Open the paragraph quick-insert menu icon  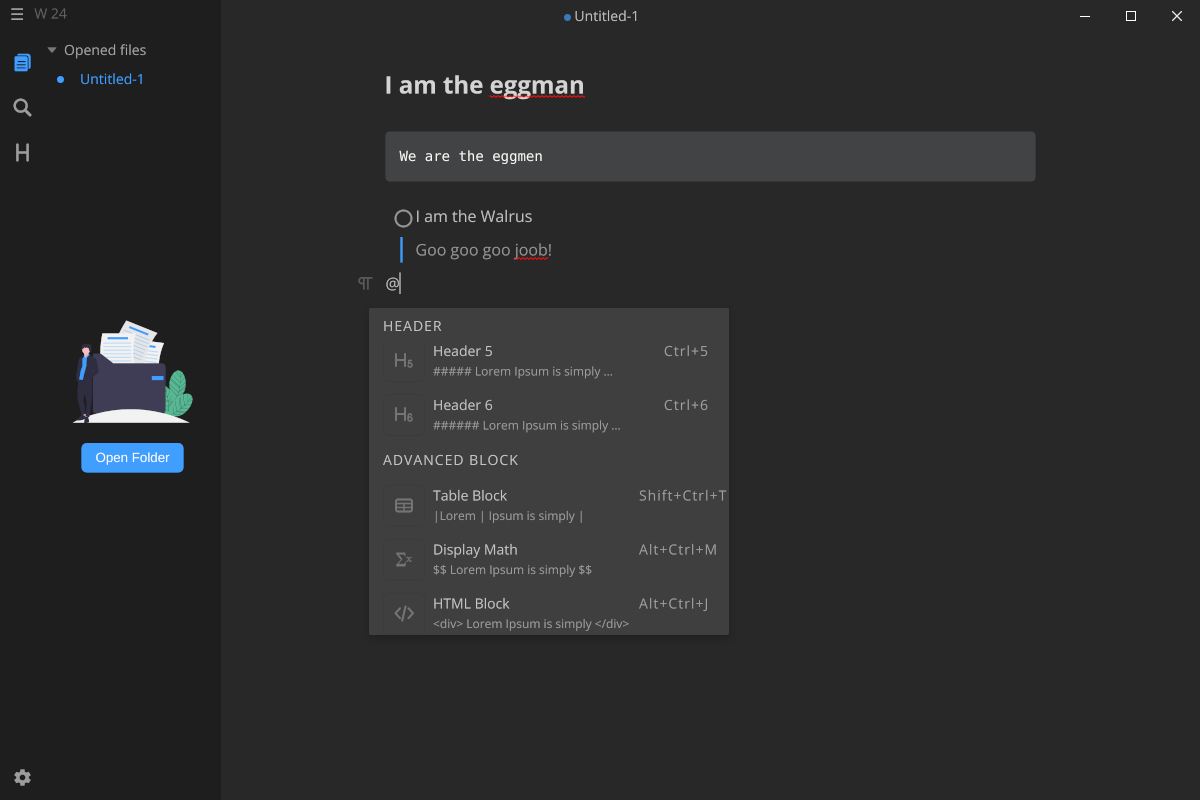[x=364, y=283]
